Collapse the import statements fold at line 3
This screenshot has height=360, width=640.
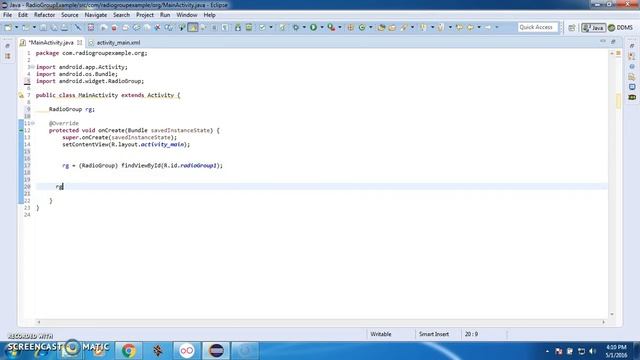[33, 67]
